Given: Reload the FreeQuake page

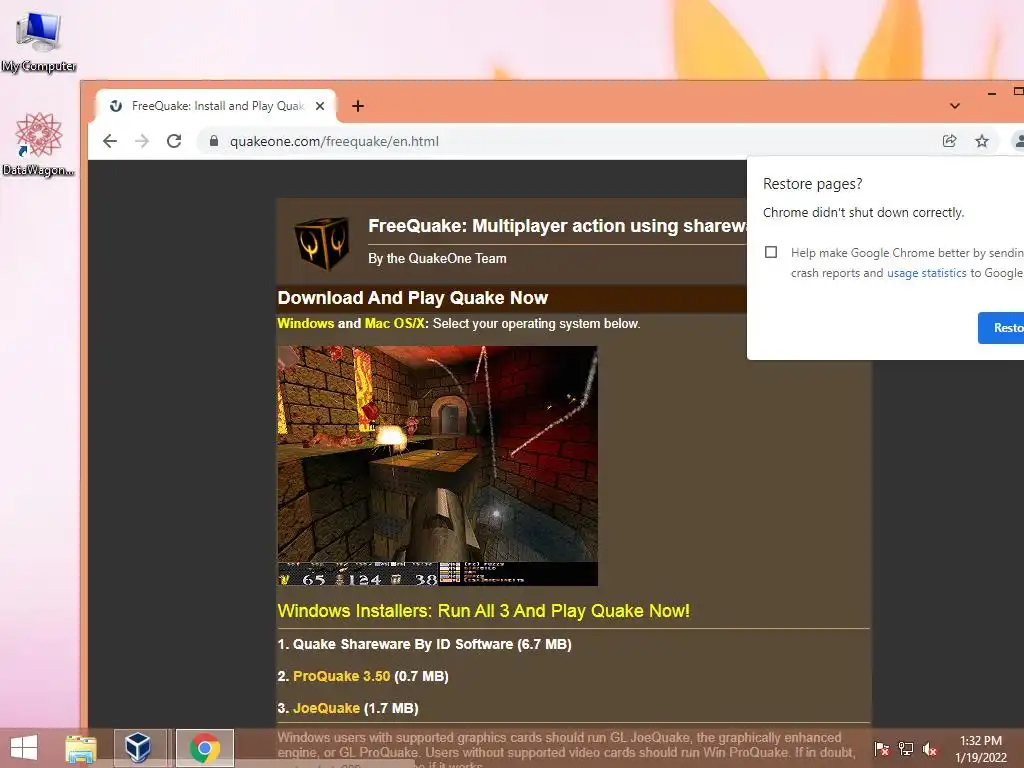Looking at the screenshot, I should [x=174, y=141].
